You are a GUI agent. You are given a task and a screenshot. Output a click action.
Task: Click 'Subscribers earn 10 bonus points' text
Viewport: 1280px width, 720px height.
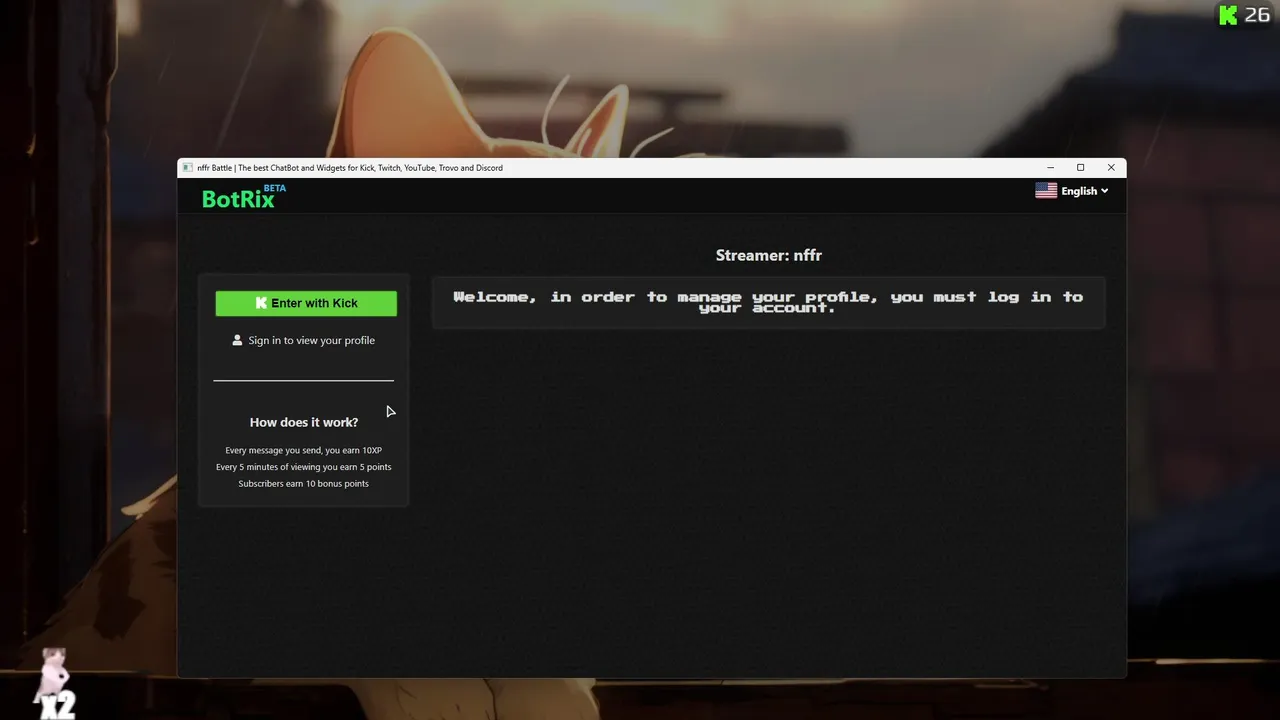(304, 484)
